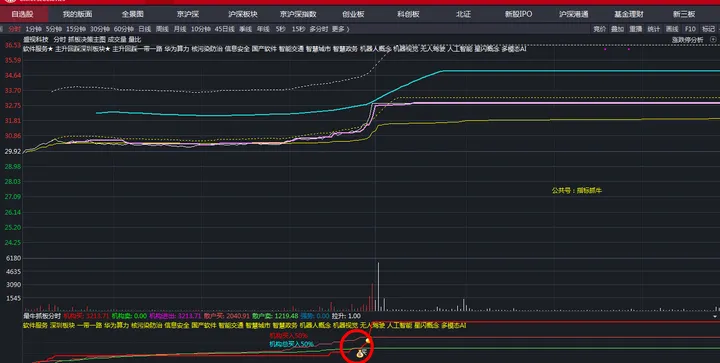This screenshot has width=720, height=363.
Task: Open 基金理财 tab
Action: 629,14
